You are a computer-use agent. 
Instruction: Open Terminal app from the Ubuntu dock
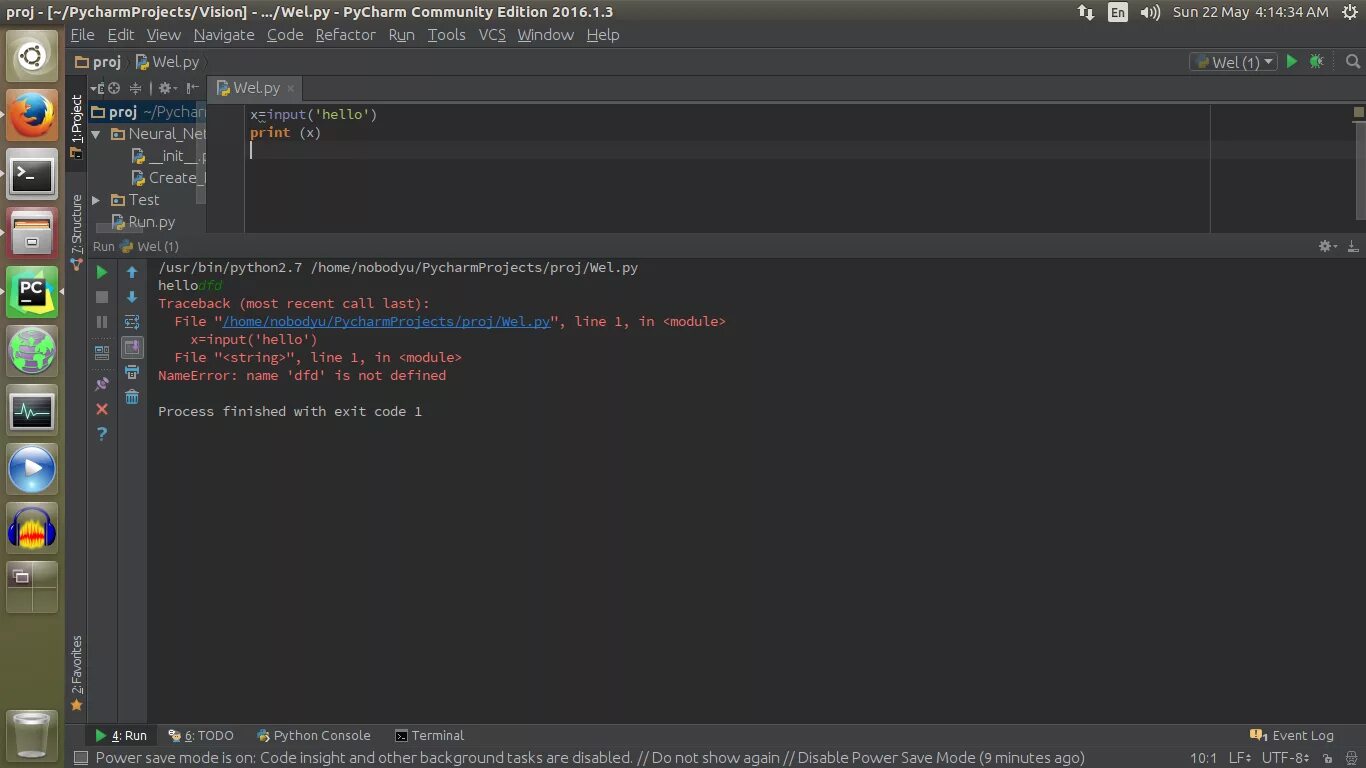pos(32,176)
